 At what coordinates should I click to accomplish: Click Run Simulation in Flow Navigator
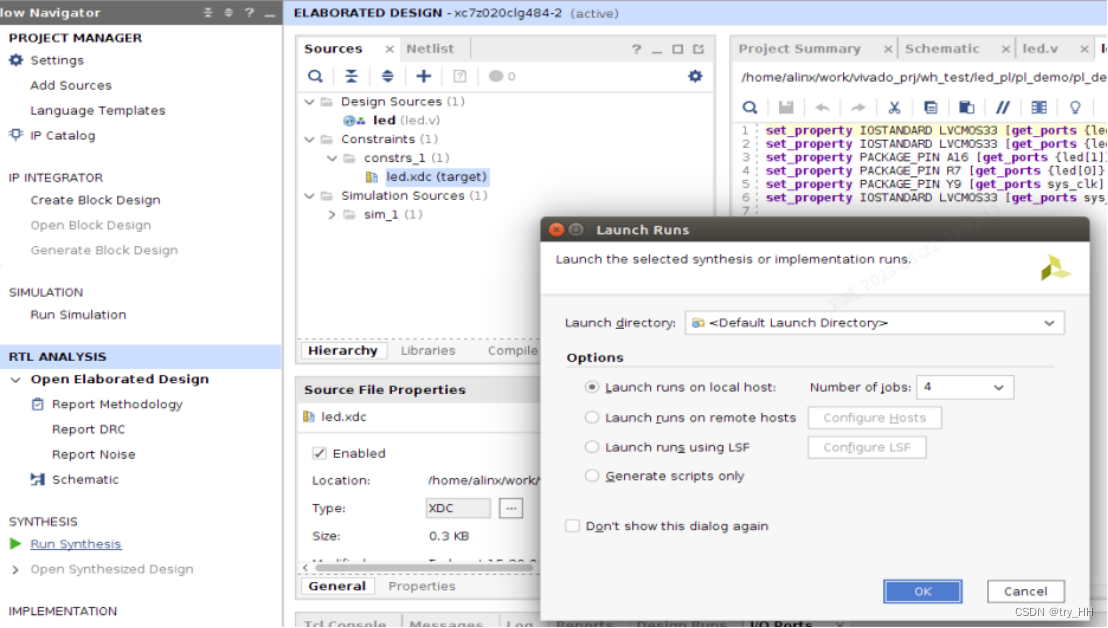(78, 314)
